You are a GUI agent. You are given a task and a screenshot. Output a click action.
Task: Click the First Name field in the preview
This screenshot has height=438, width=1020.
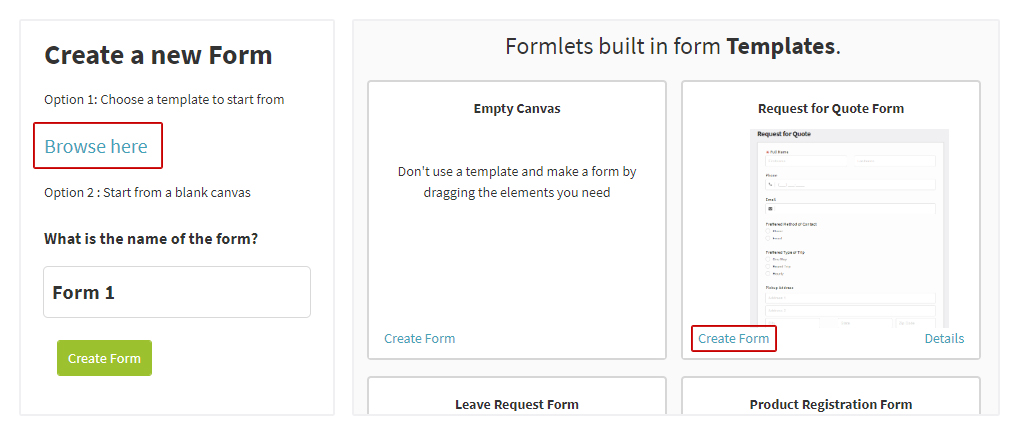pos(806,161)
